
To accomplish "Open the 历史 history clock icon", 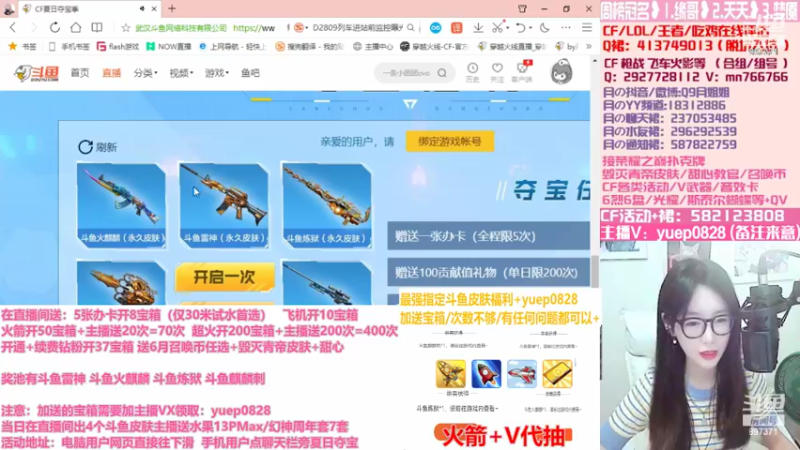I will [x=472, y=72].
